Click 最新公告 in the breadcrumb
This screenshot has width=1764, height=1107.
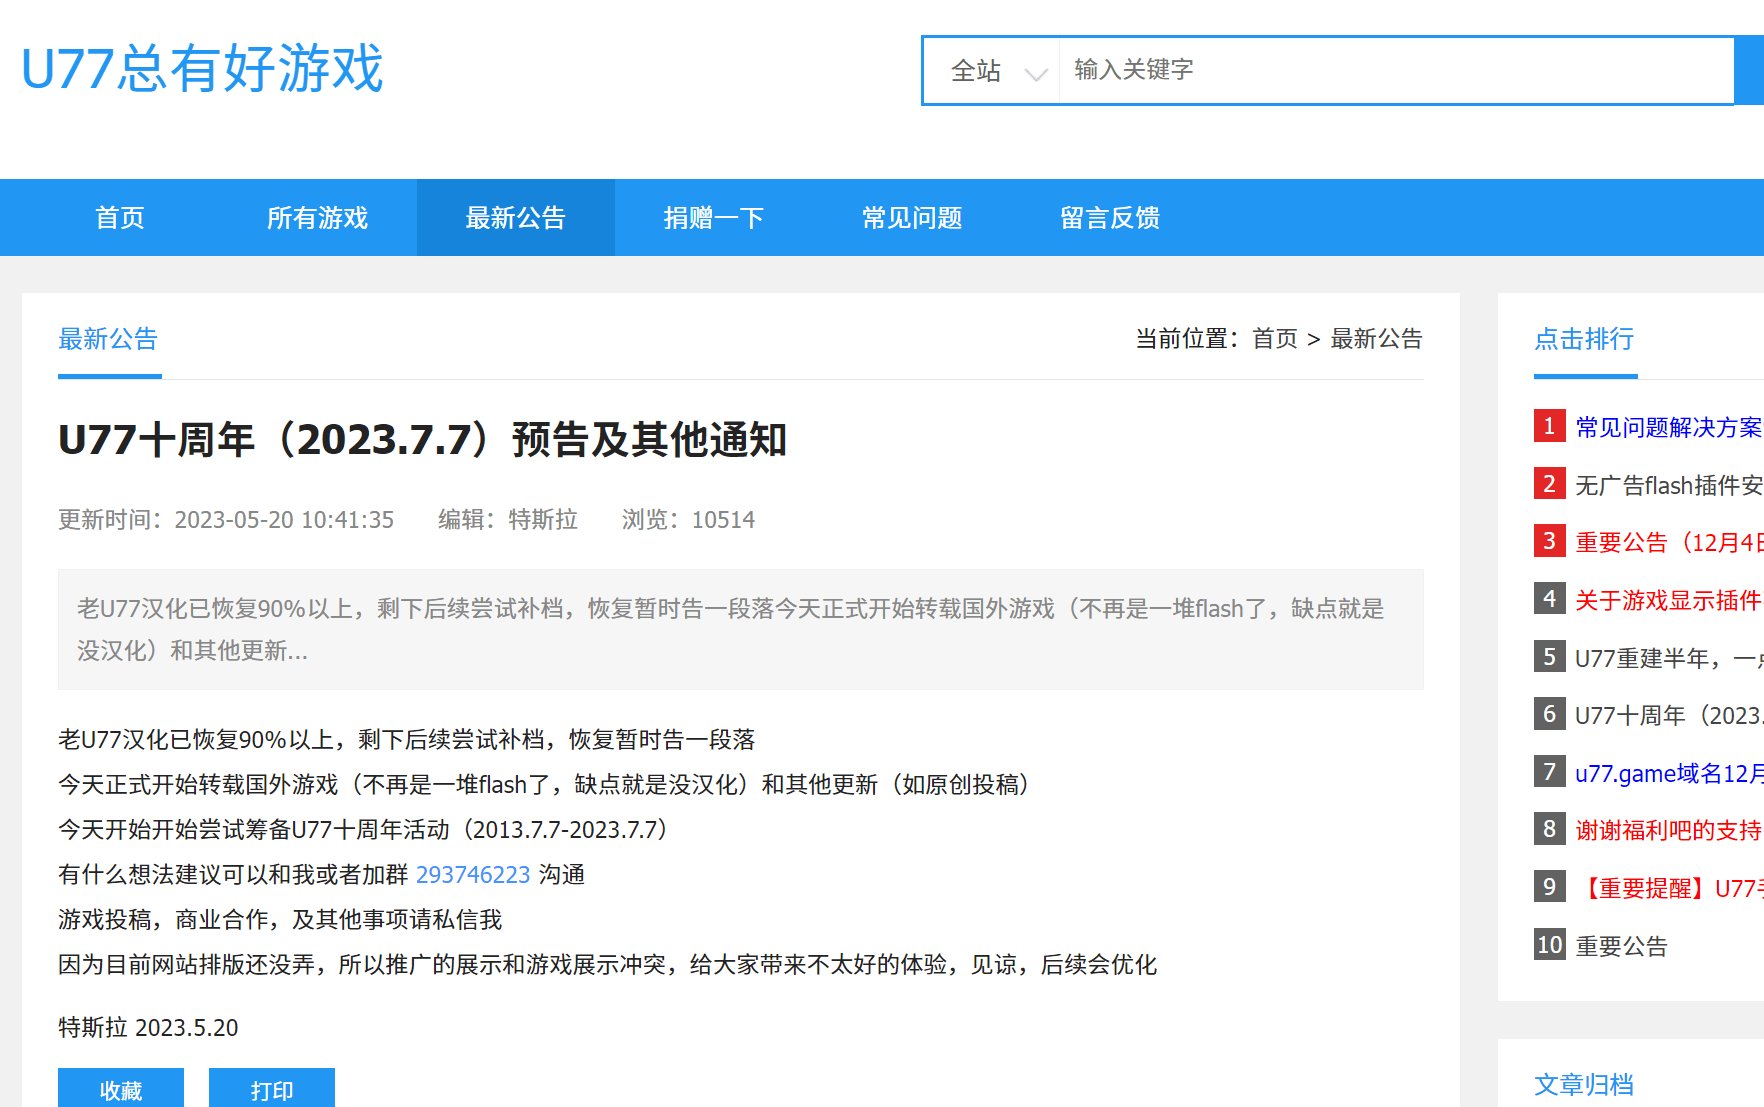1376,339
